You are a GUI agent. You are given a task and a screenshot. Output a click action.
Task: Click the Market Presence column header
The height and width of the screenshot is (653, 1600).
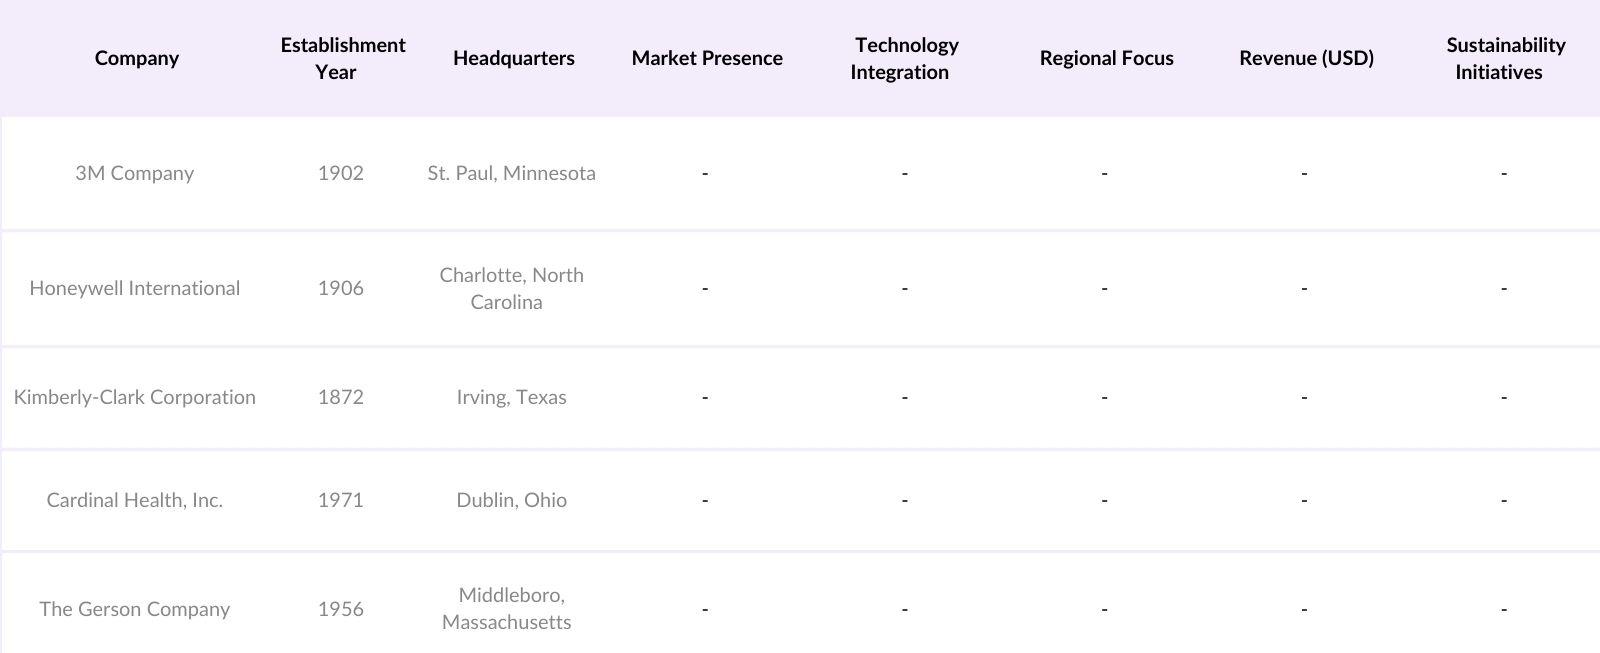[x=707, y=58]
